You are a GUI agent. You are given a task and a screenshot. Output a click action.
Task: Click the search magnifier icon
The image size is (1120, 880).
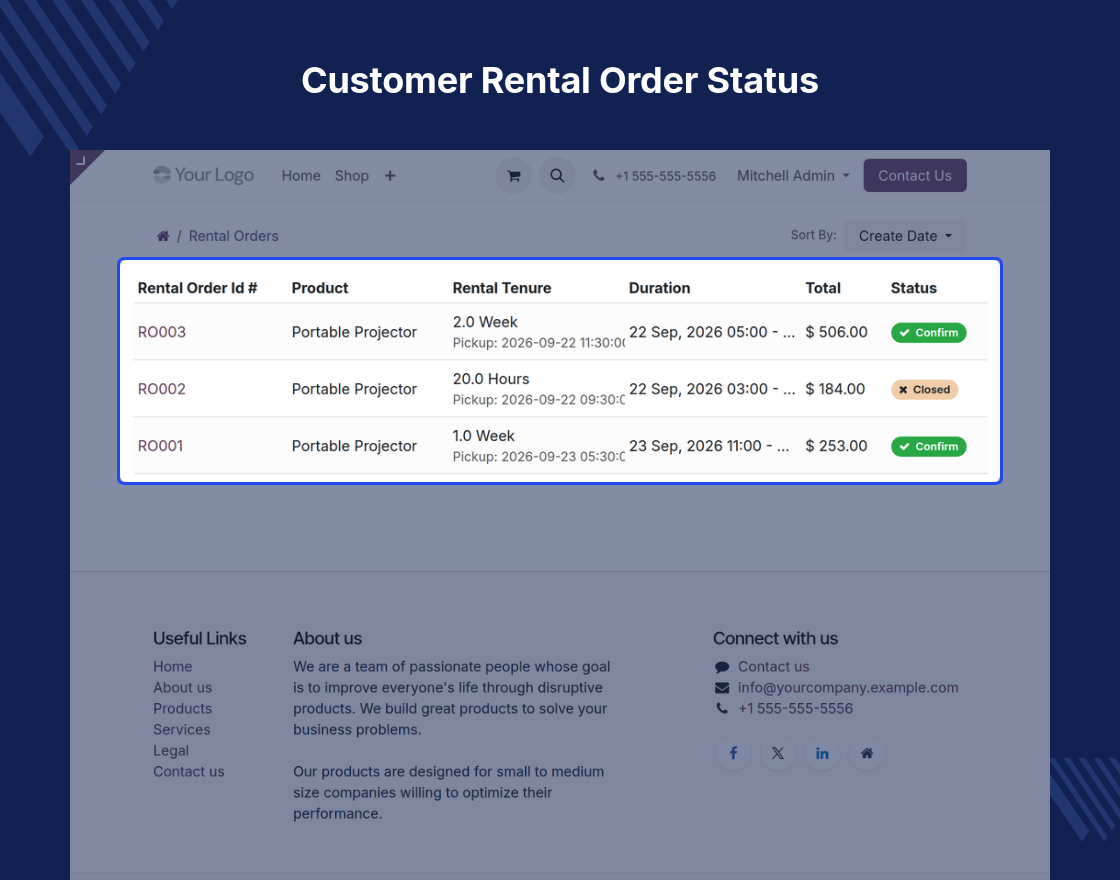[557, 176]
